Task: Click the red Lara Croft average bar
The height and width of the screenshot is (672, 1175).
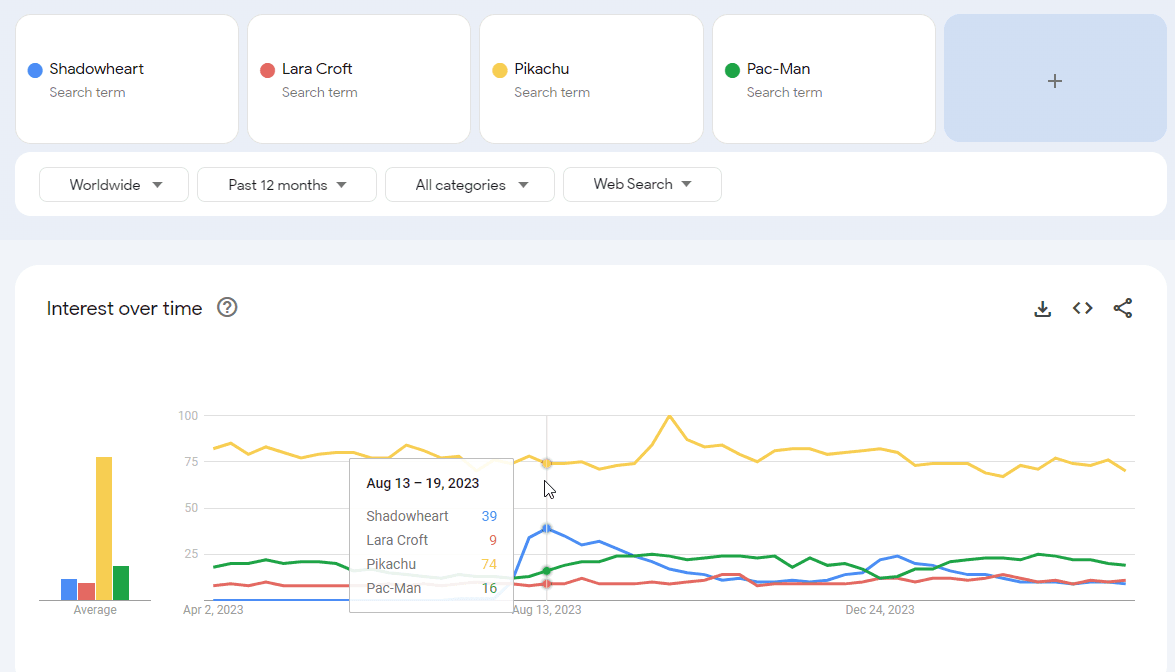Action: pyautogui.click(x=86, y=591)
